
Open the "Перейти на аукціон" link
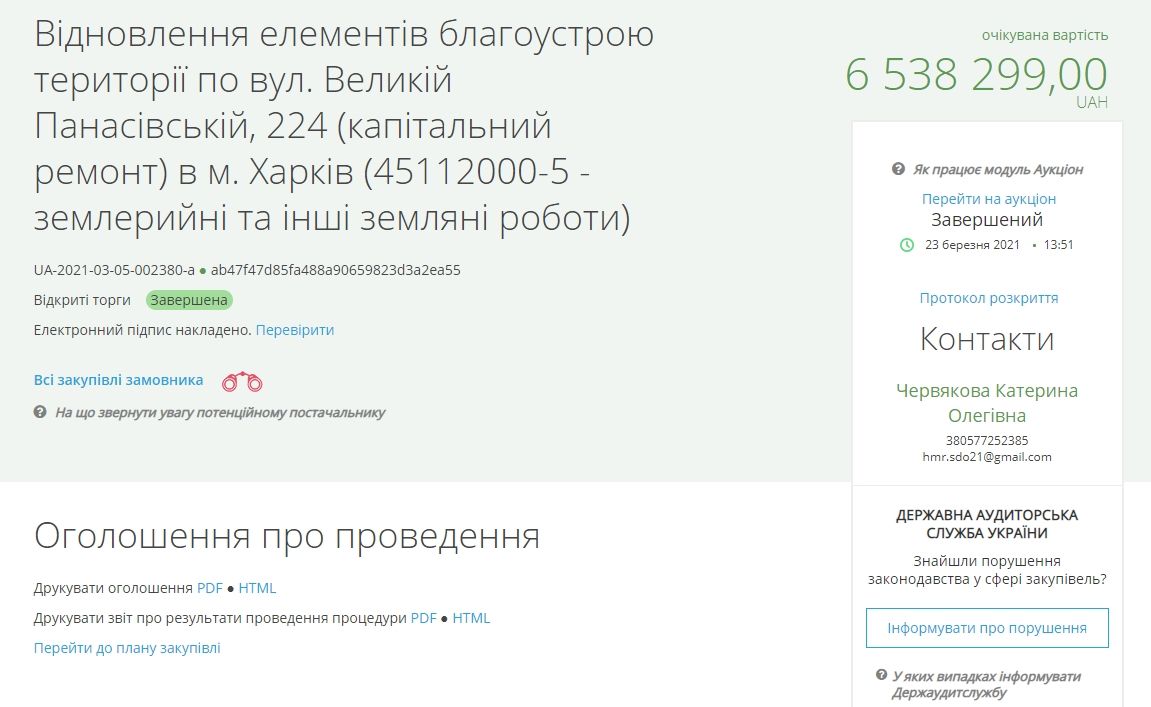(x=987, y=198)
